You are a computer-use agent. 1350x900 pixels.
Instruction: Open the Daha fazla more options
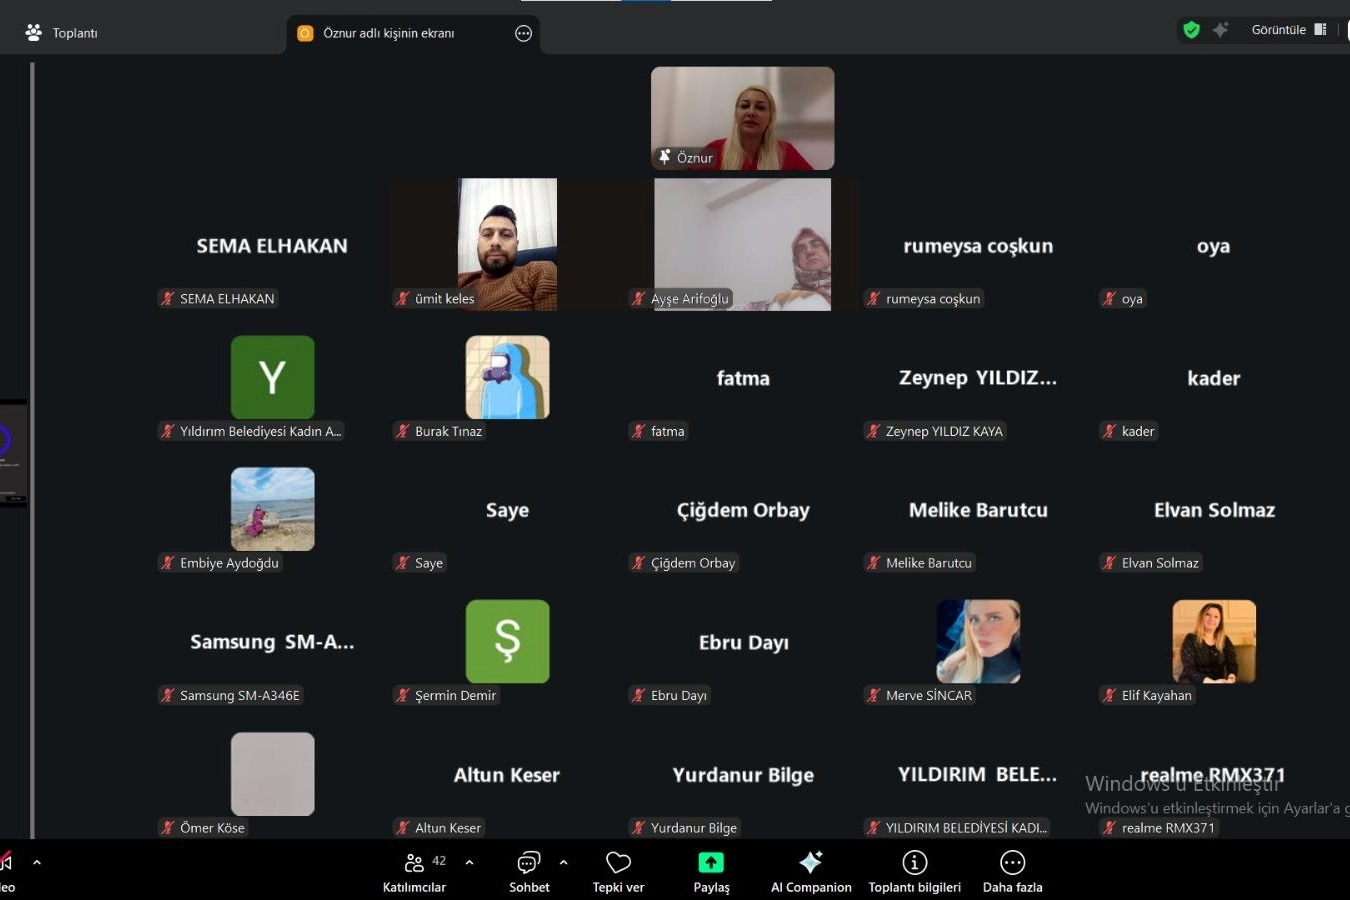1012,871
